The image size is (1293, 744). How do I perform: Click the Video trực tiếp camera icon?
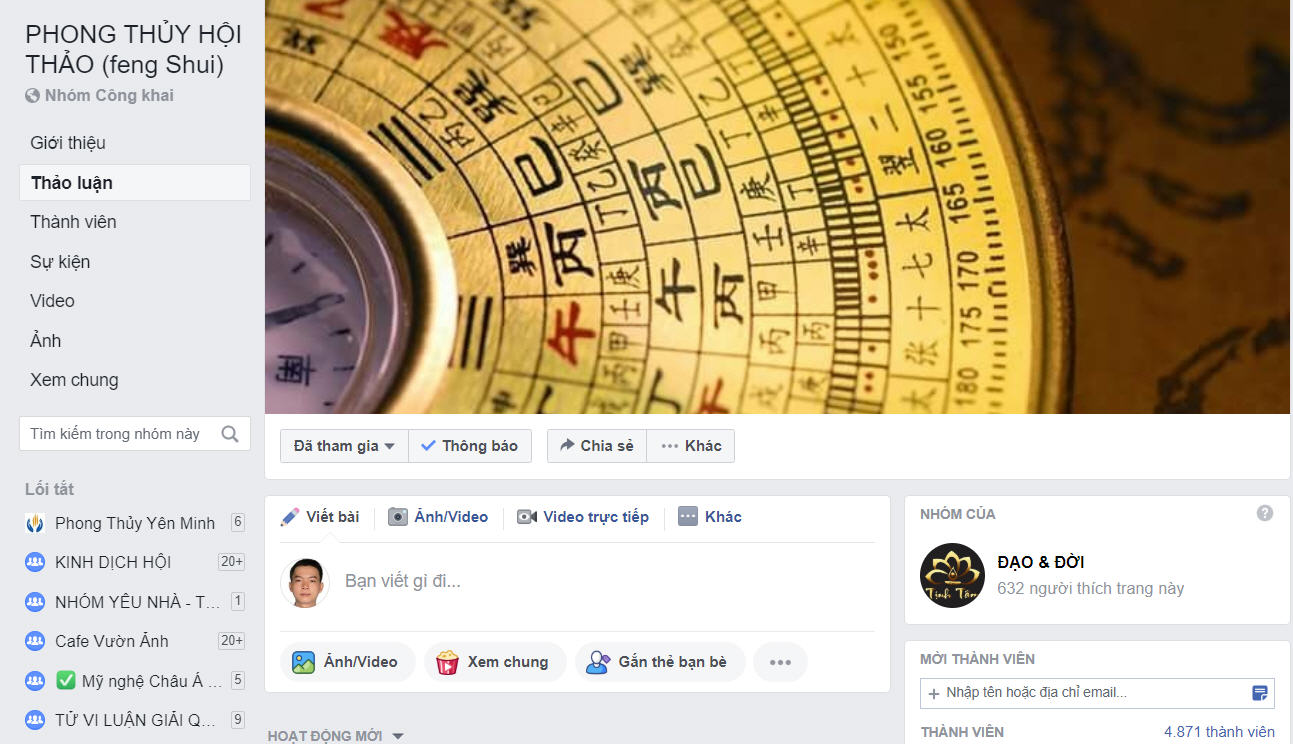pyautogui.click(x=527, y=517)
